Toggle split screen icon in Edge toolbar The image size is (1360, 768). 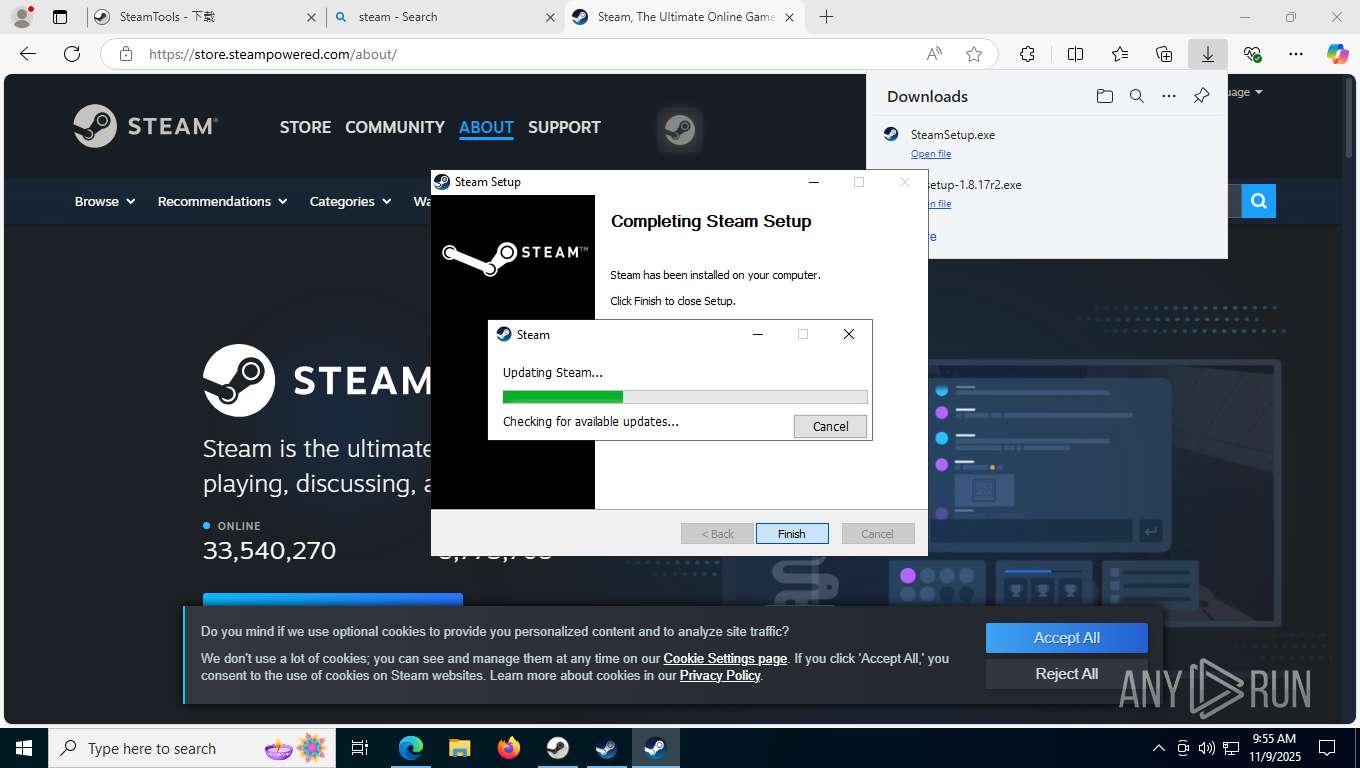(x=1075, y=54)
